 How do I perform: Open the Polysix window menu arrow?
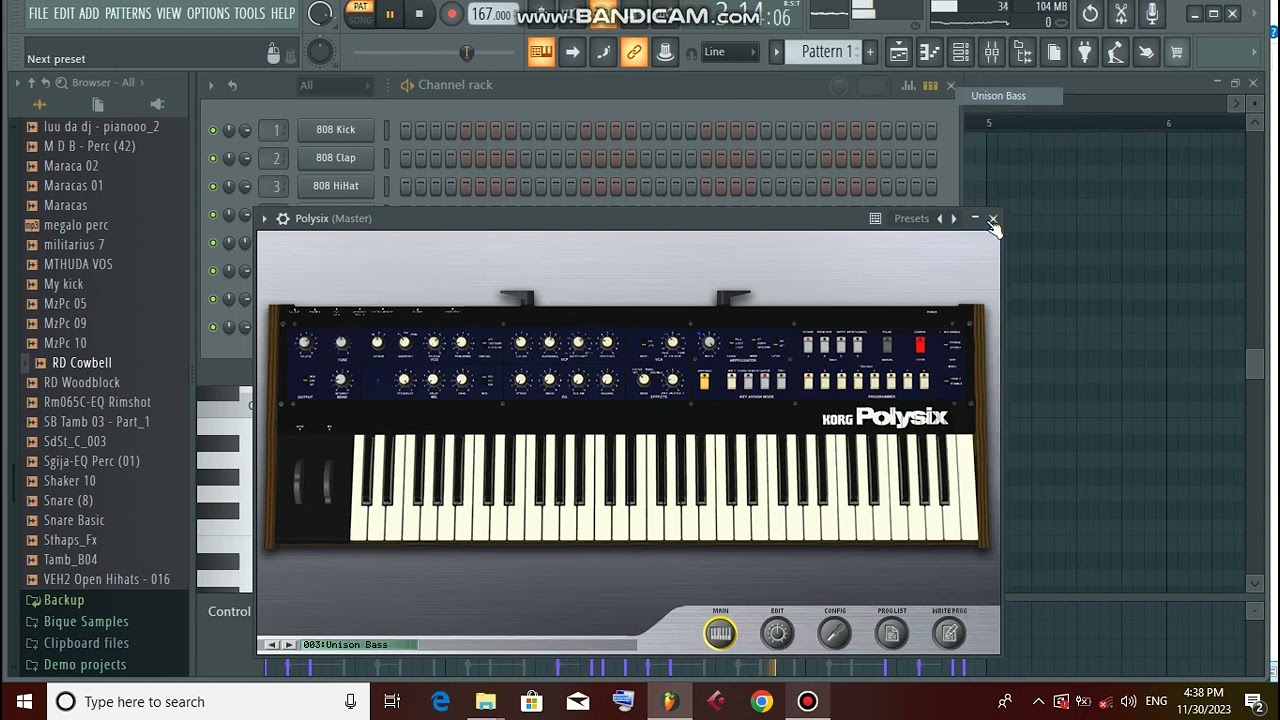coord(264,219)
